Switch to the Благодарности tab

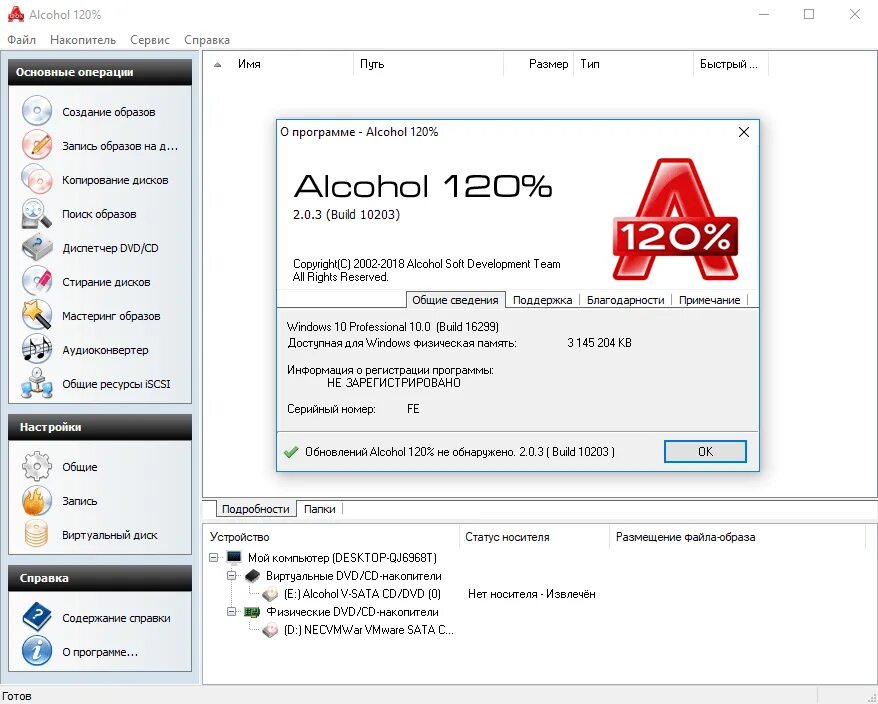625,300
